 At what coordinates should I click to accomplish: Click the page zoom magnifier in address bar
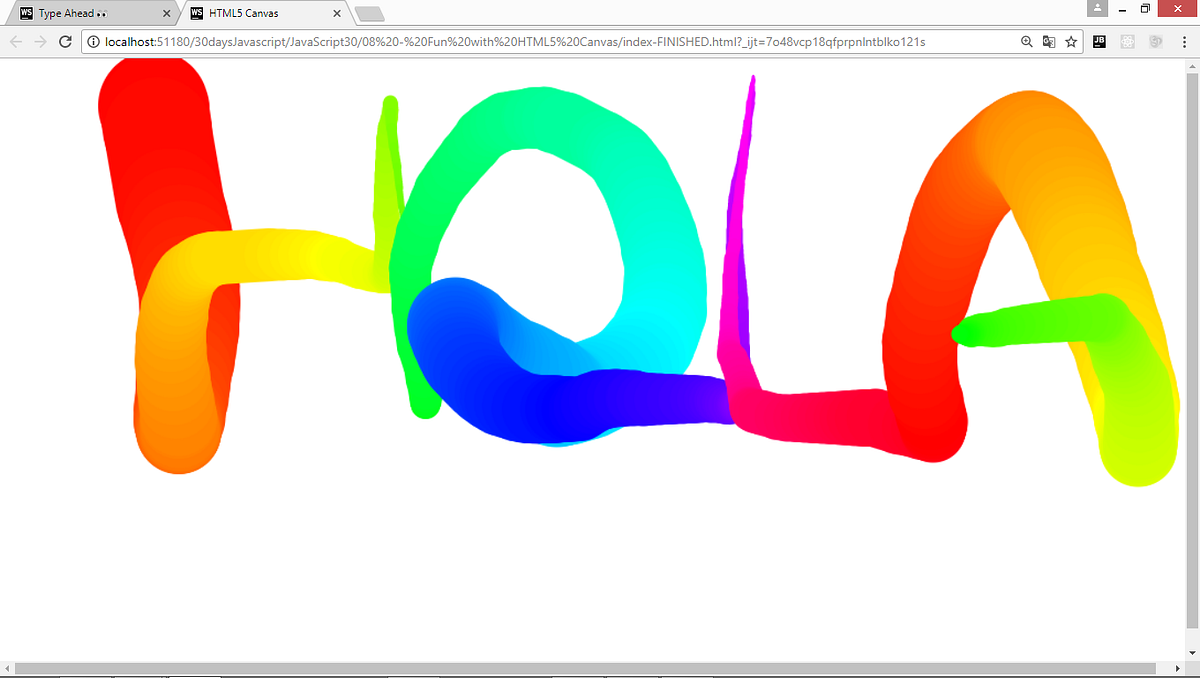pos(1027,42)
